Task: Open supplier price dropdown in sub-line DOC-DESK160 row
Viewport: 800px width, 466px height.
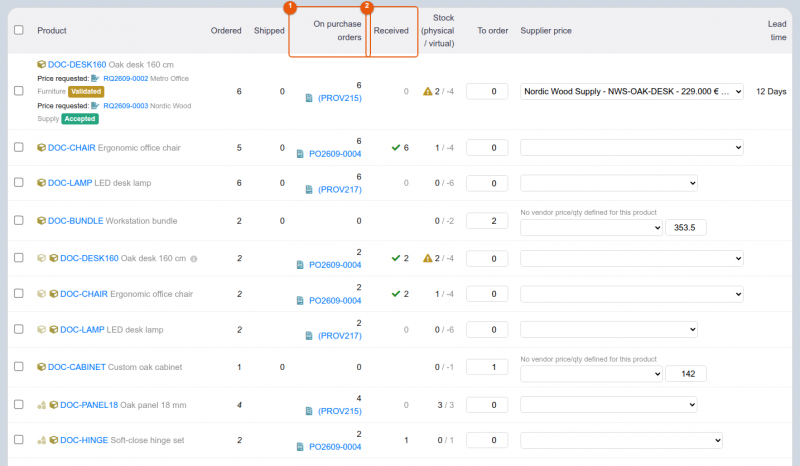Action: pyautogui.click(x=632, y=258)
